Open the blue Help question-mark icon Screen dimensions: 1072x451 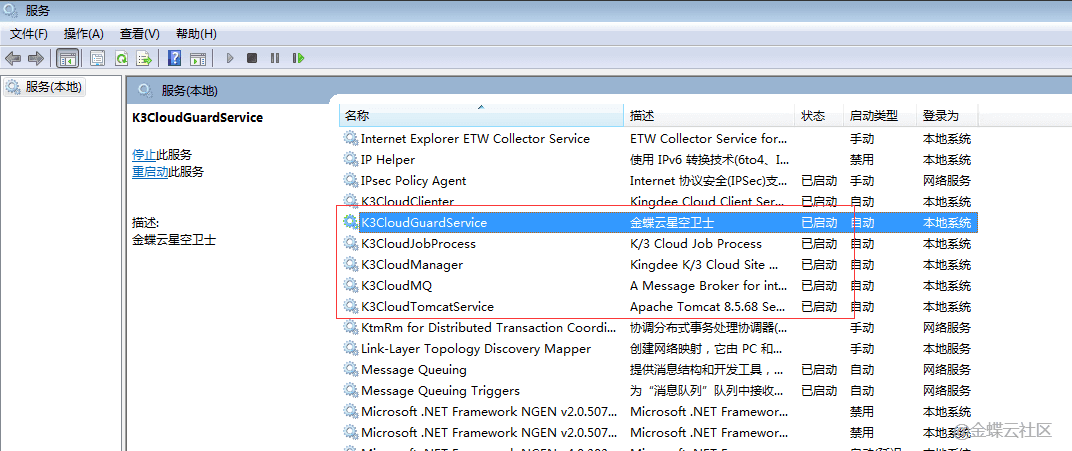(174, 58)
